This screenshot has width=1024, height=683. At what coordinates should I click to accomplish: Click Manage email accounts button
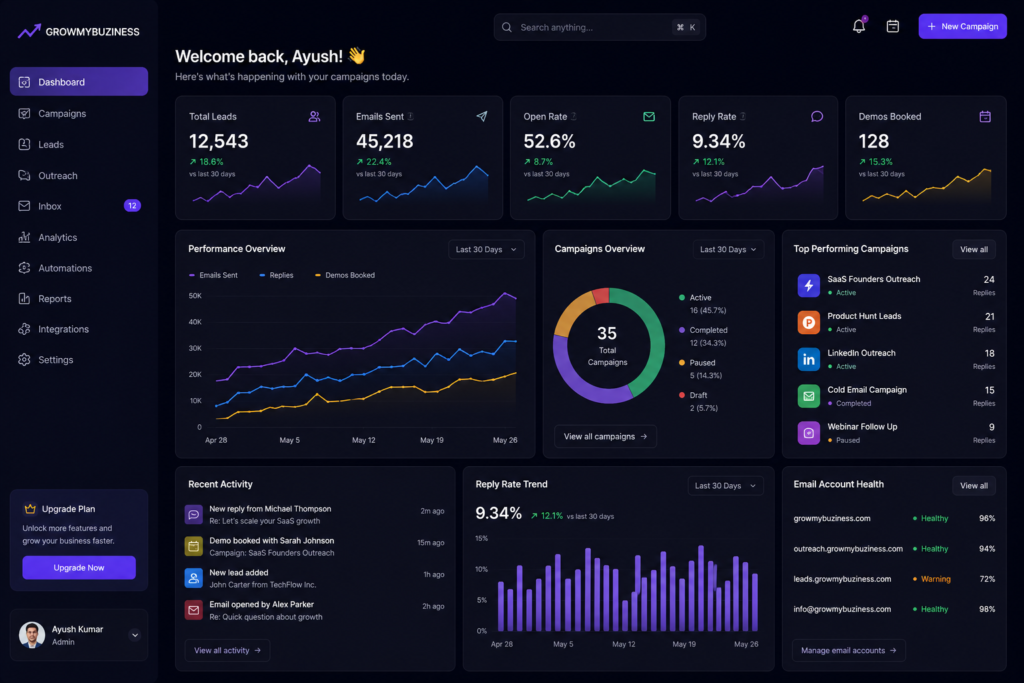coord(849,650)
